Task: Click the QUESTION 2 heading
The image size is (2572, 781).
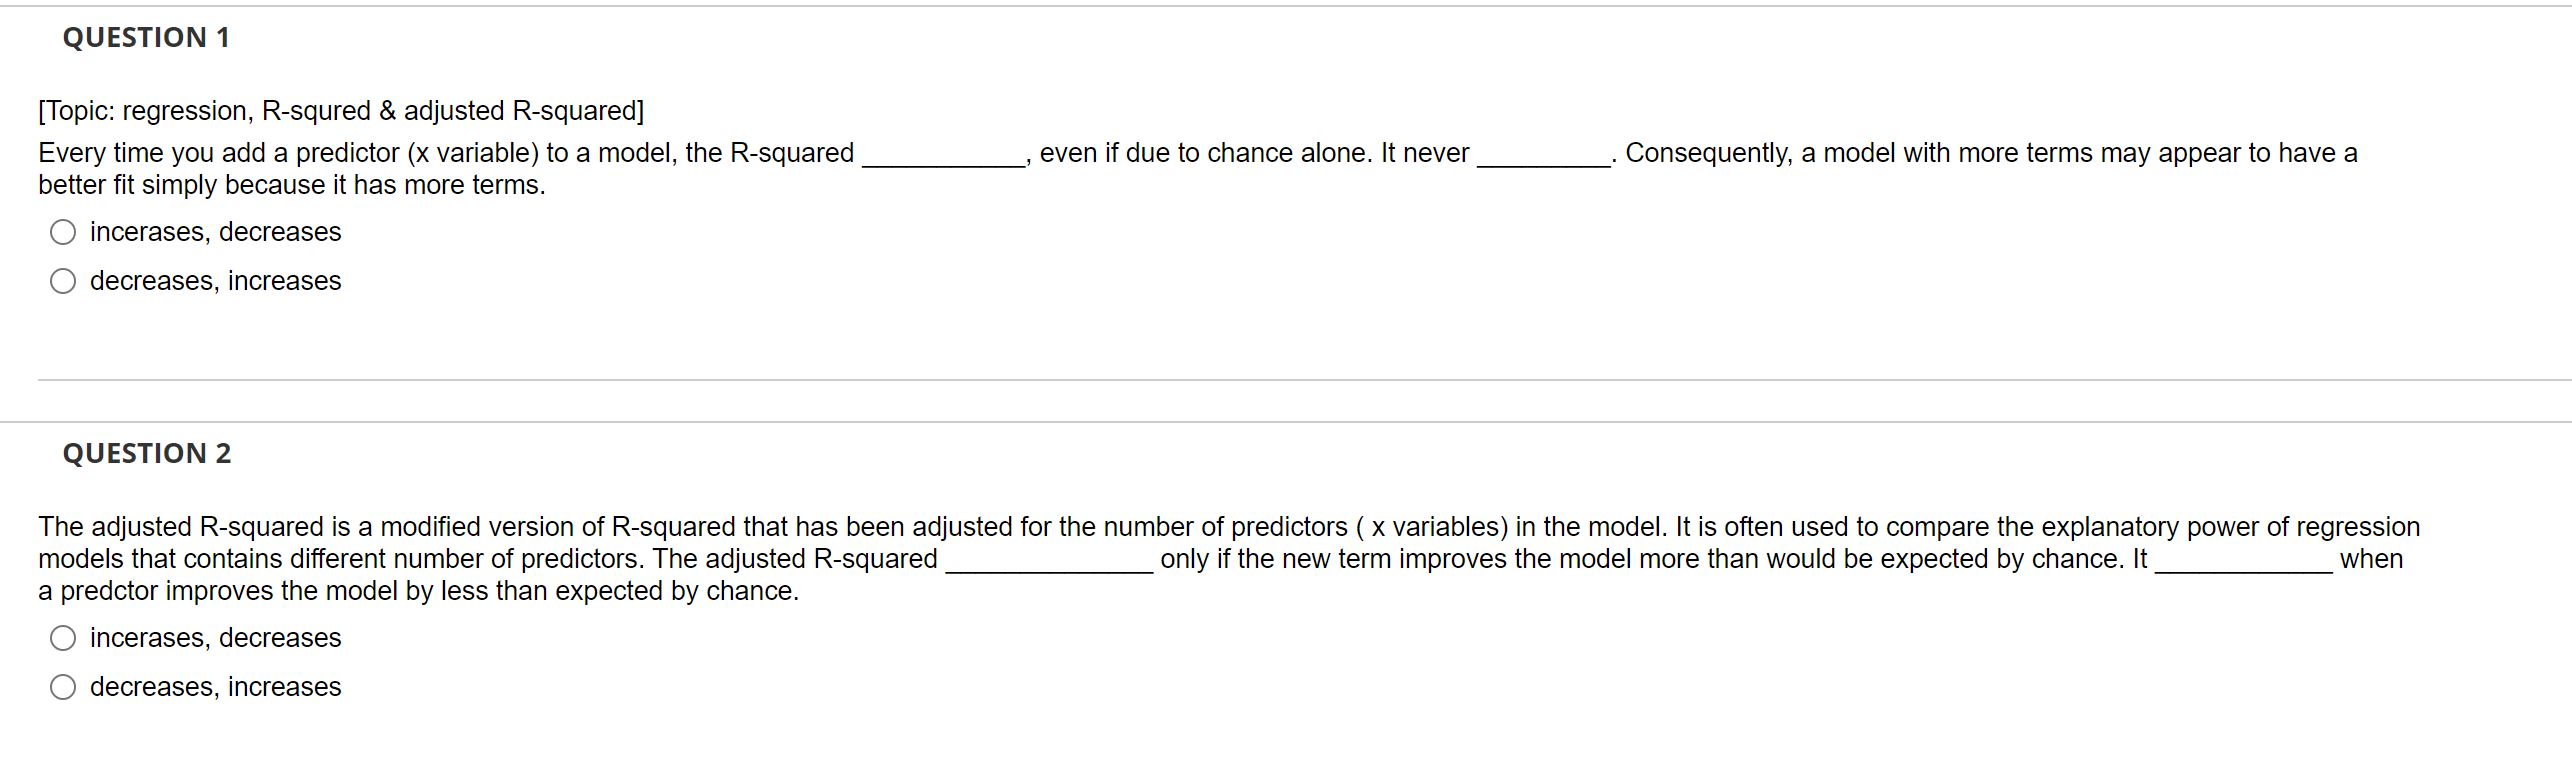Action: coord(146,452)
